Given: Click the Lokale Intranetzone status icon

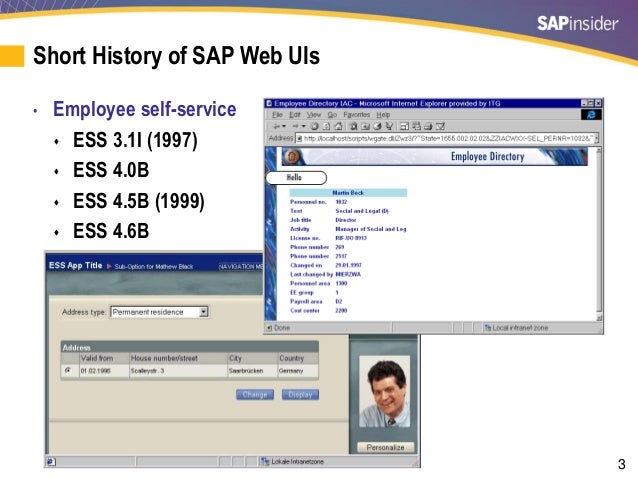Looking at the screenshot, I should [265, 462].
